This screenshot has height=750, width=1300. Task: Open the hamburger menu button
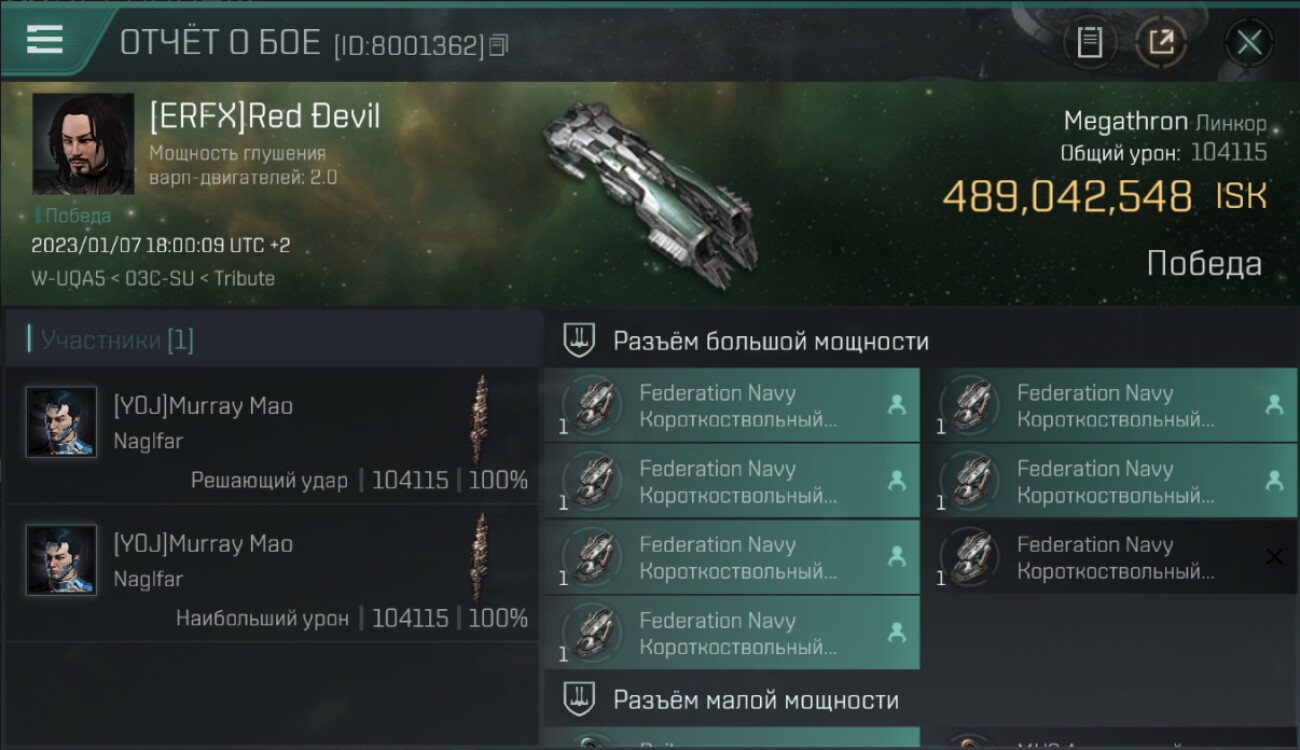45,39
